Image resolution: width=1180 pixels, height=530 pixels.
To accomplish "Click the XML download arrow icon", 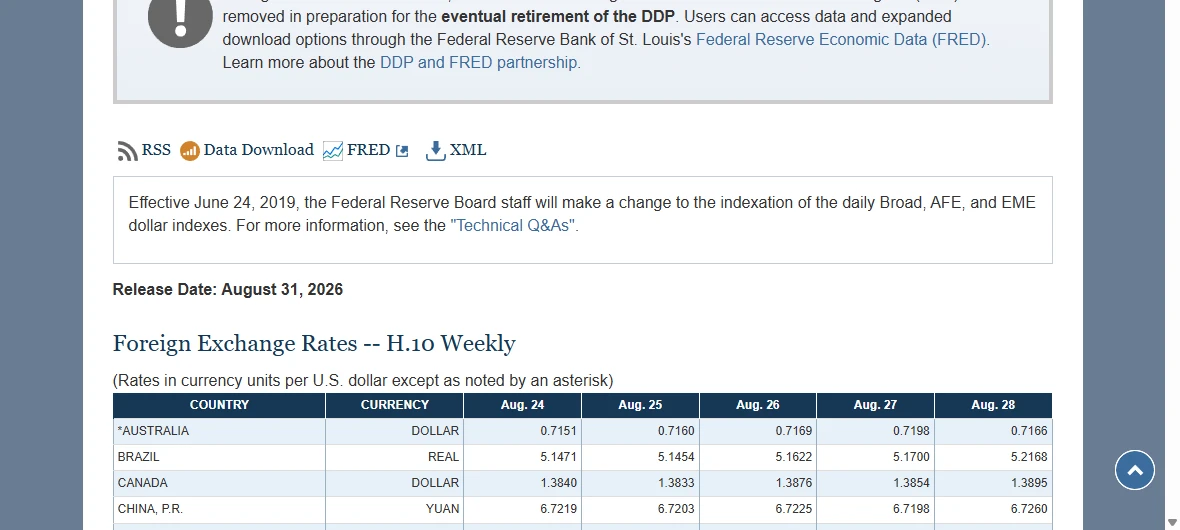I will 436,151.
